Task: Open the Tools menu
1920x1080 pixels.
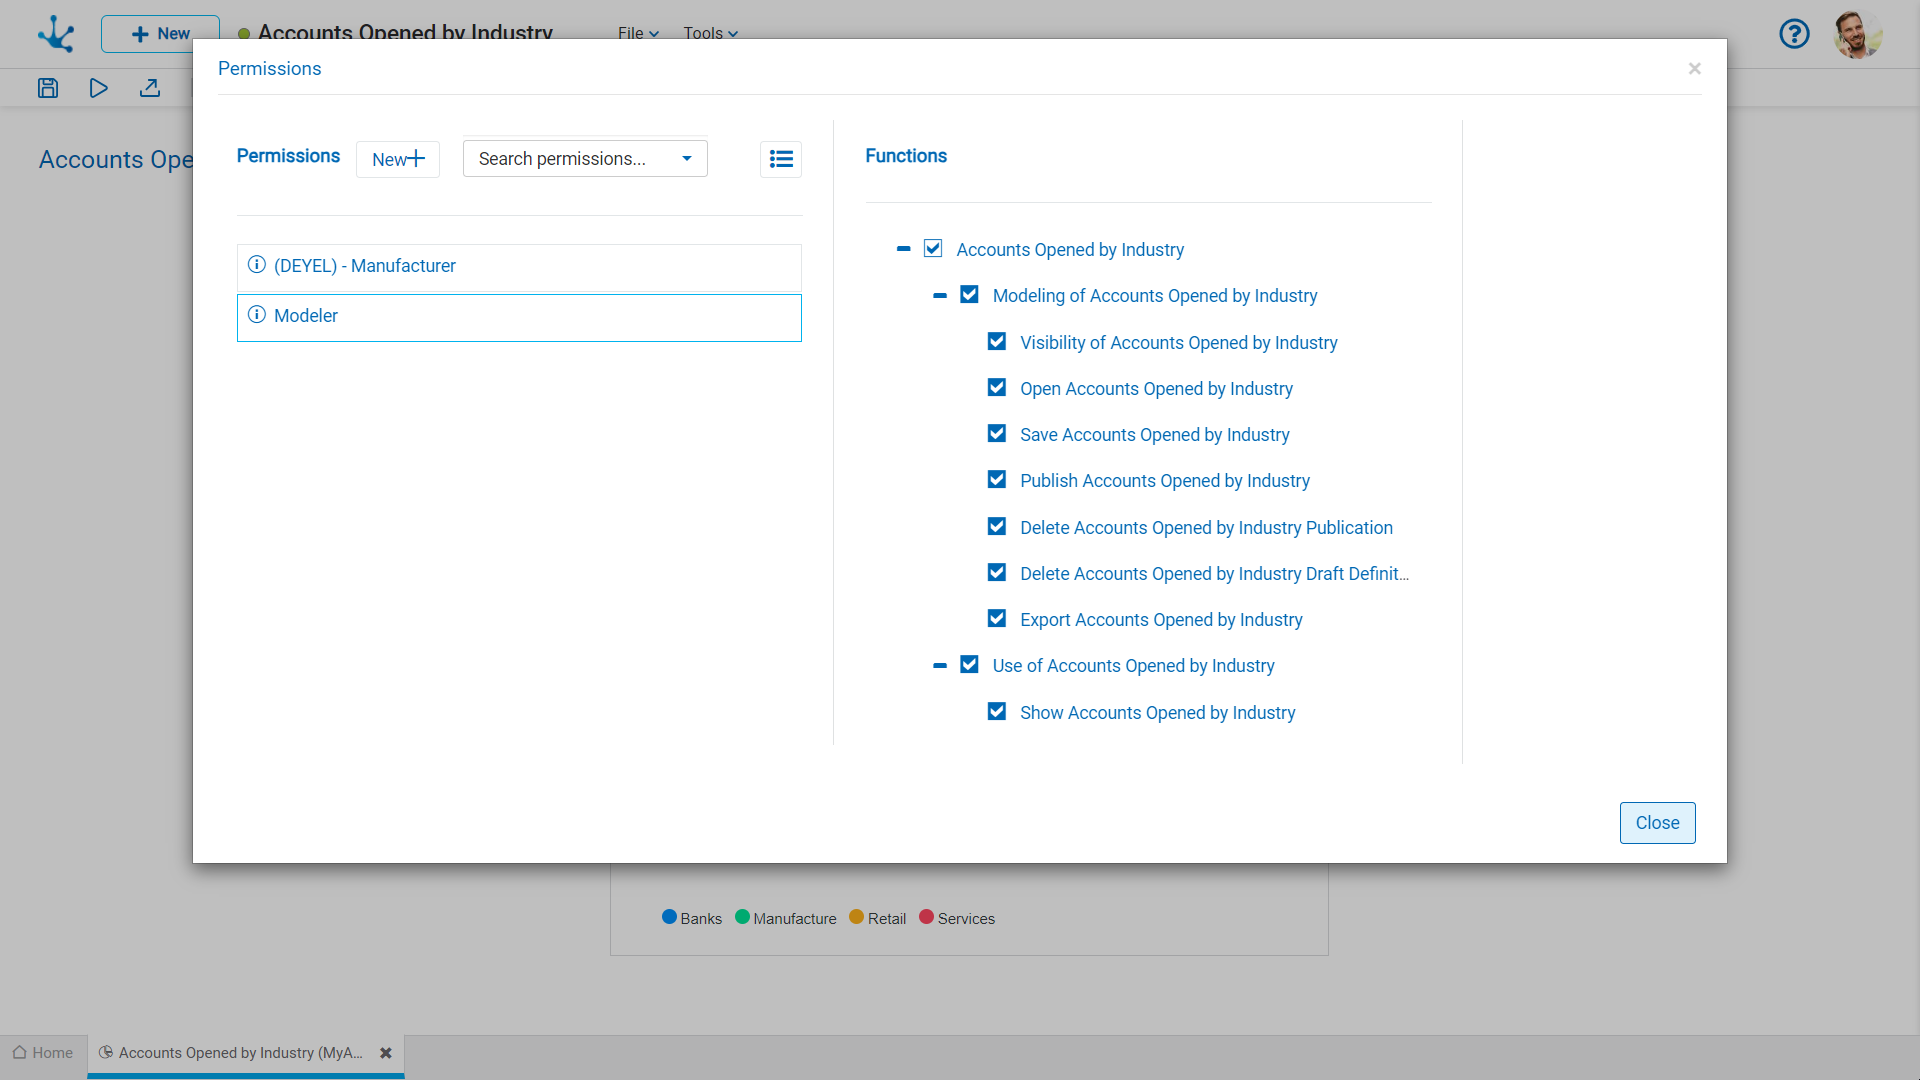Action: click(x=710, y=33)
